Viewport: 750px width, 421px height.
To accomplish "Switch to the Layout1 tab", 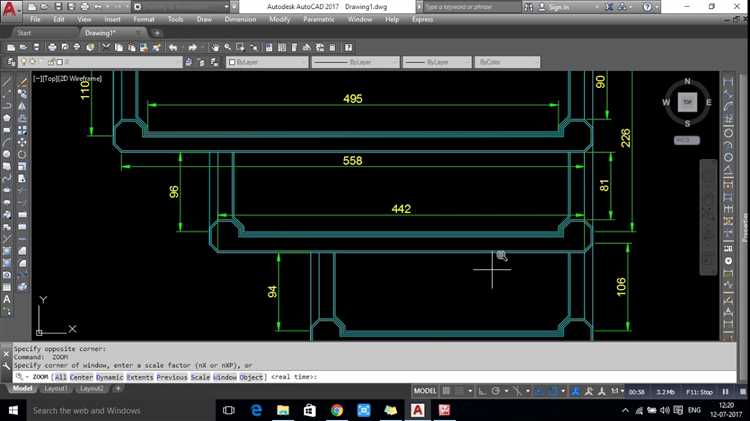I will [55, 389].
